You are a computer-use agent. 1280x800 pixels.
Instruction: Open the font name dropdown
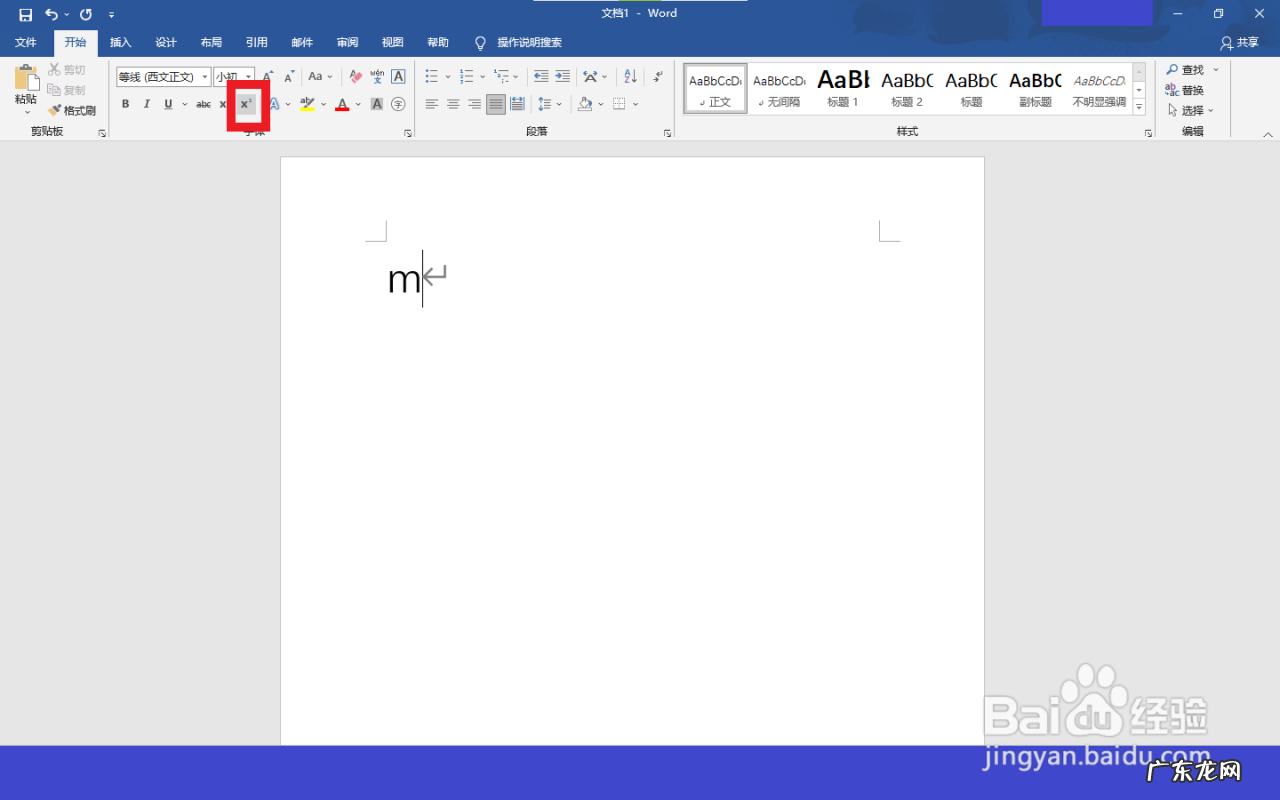(x=205, y=77)
